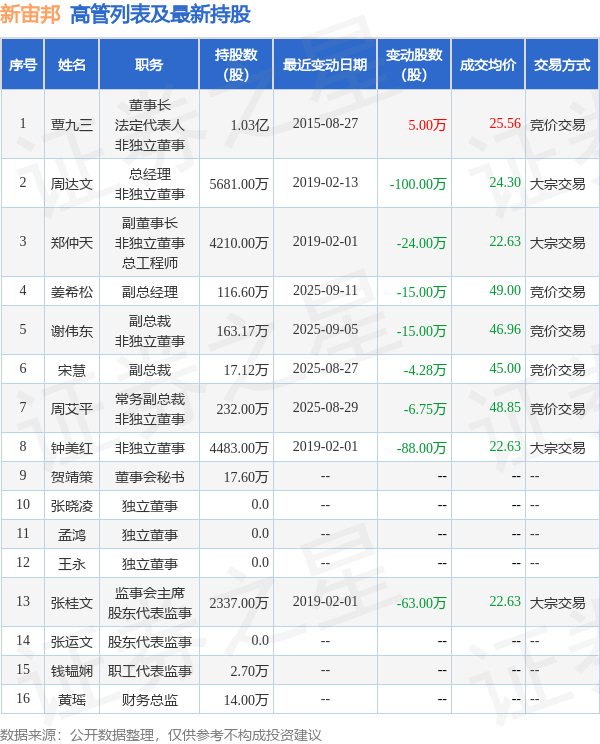The width and height of the screenshot is (600, 744).
Task: Click the date 2025-08-29
Action: click(325, 407)
